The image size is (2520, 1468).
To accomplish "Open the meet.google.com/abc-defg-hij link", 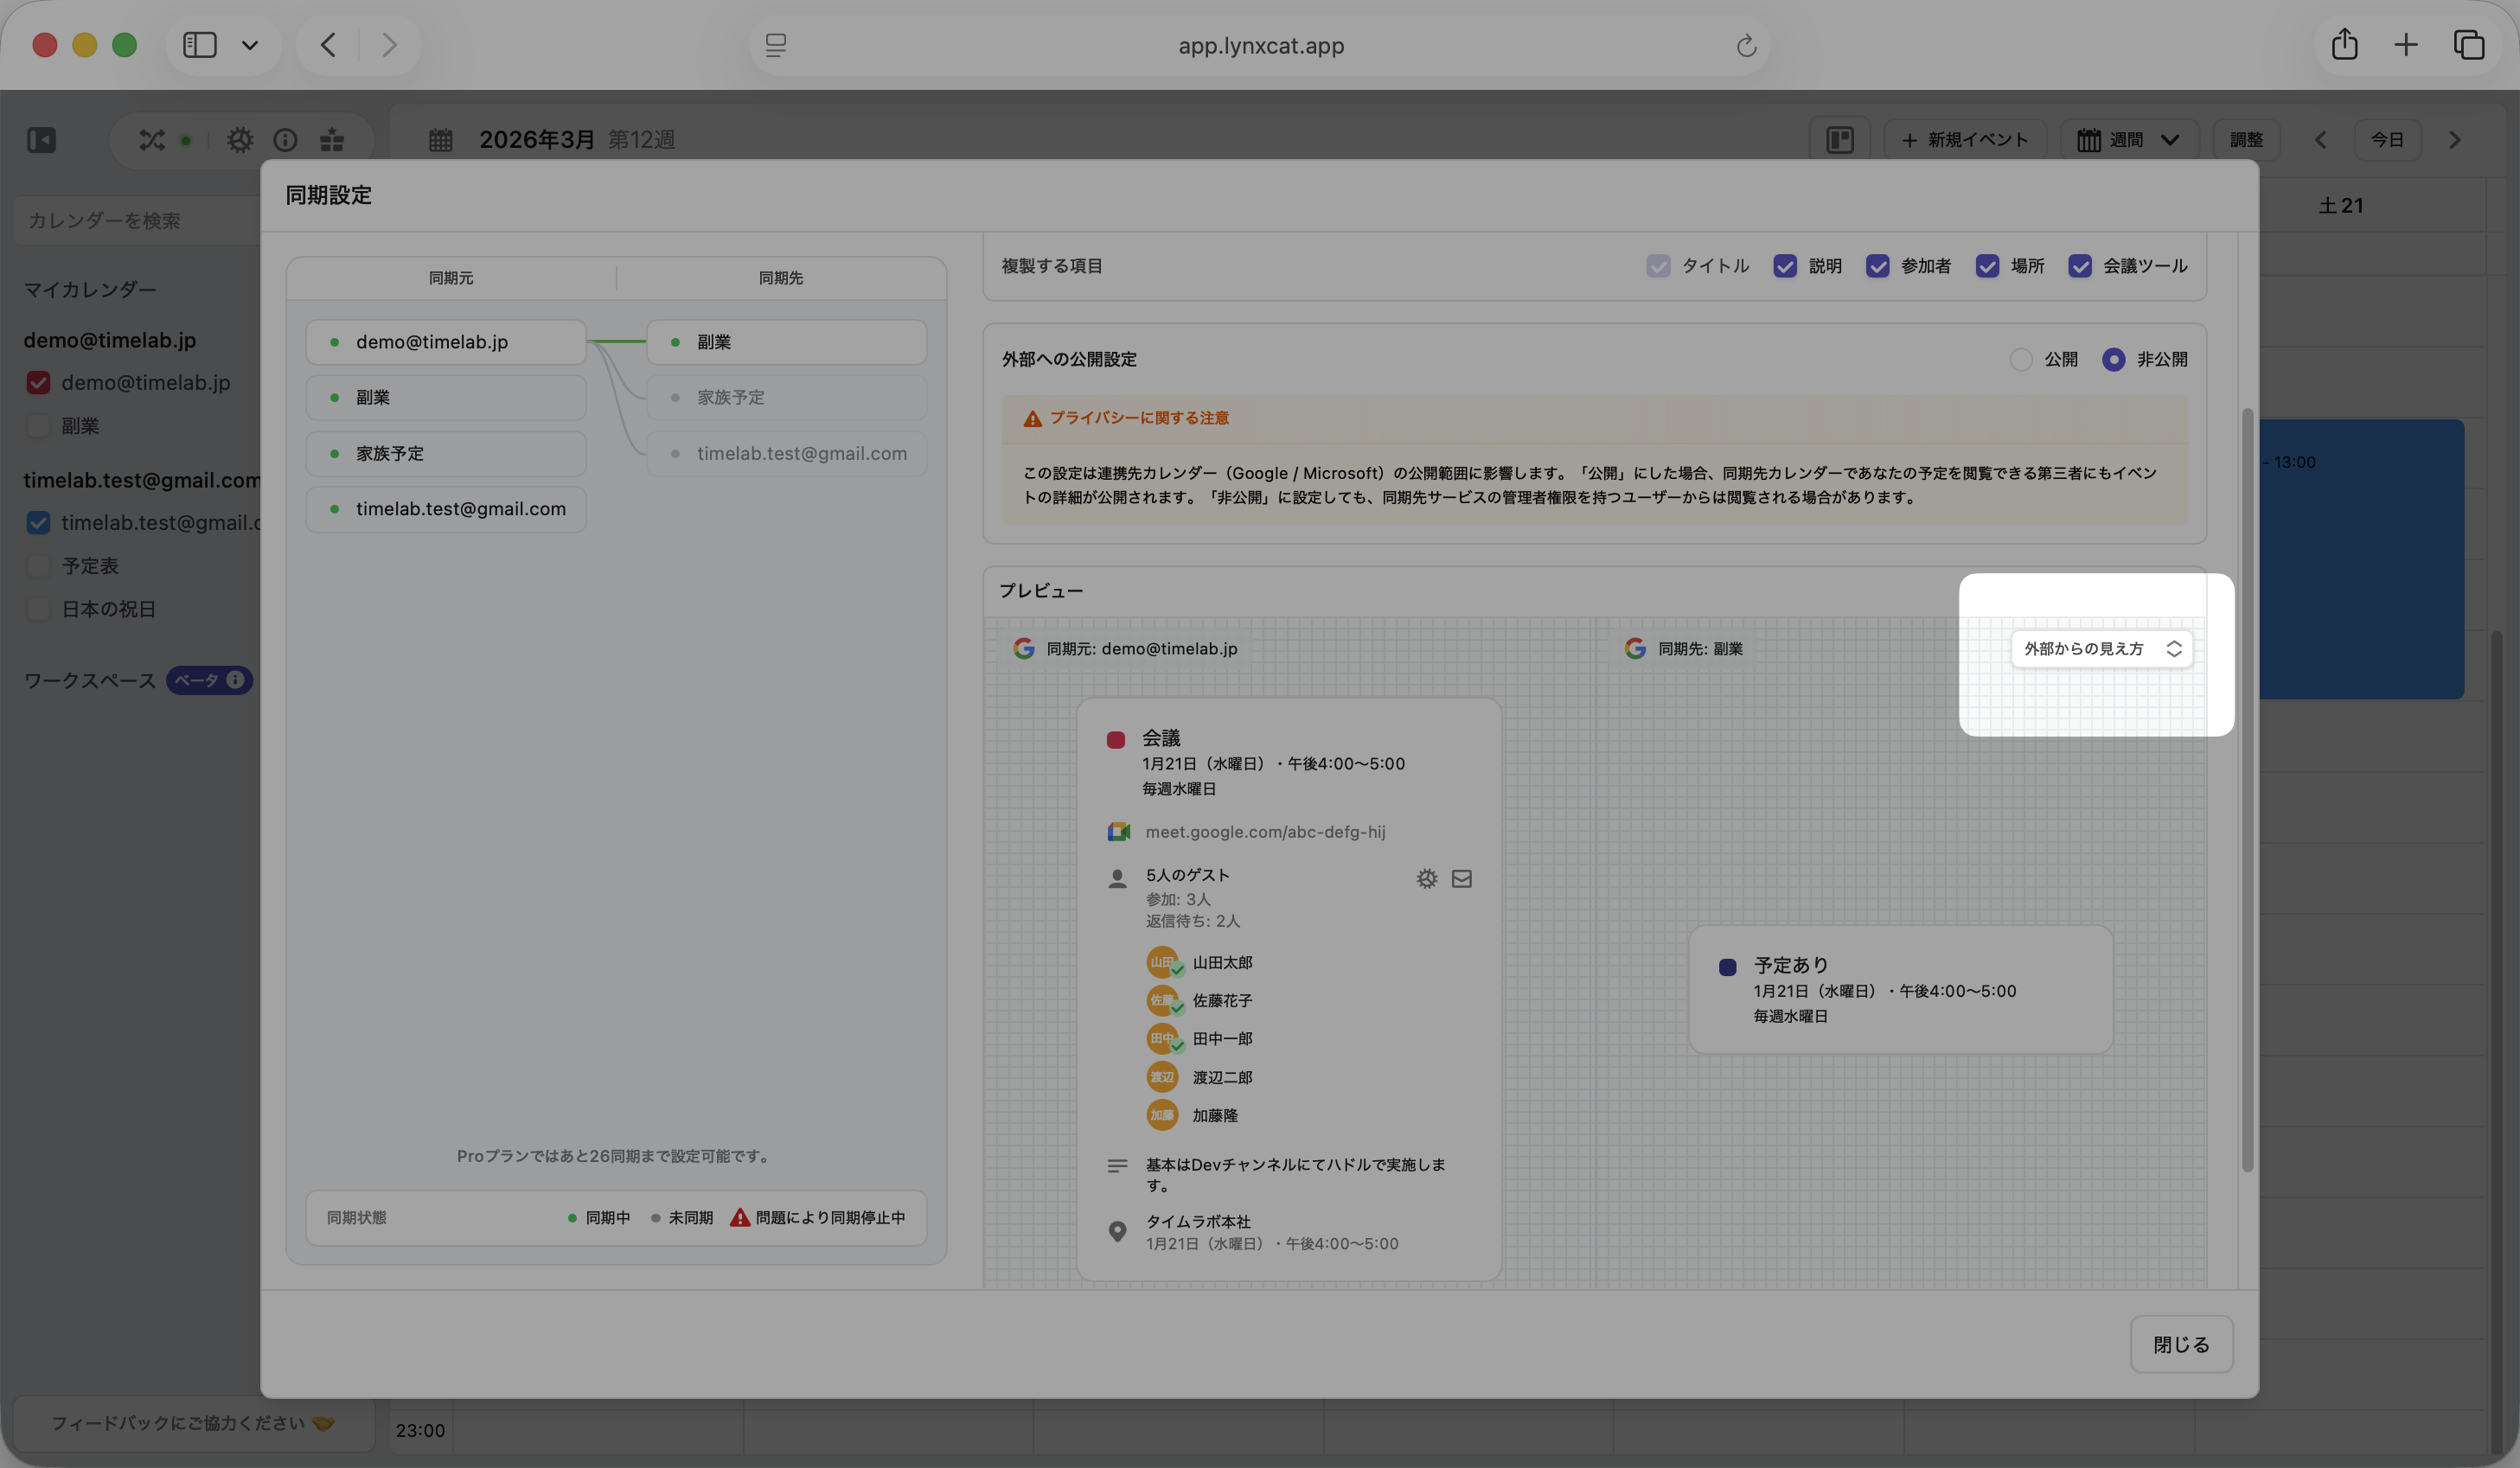I will pyautogui.click(x=1265, y=832).
